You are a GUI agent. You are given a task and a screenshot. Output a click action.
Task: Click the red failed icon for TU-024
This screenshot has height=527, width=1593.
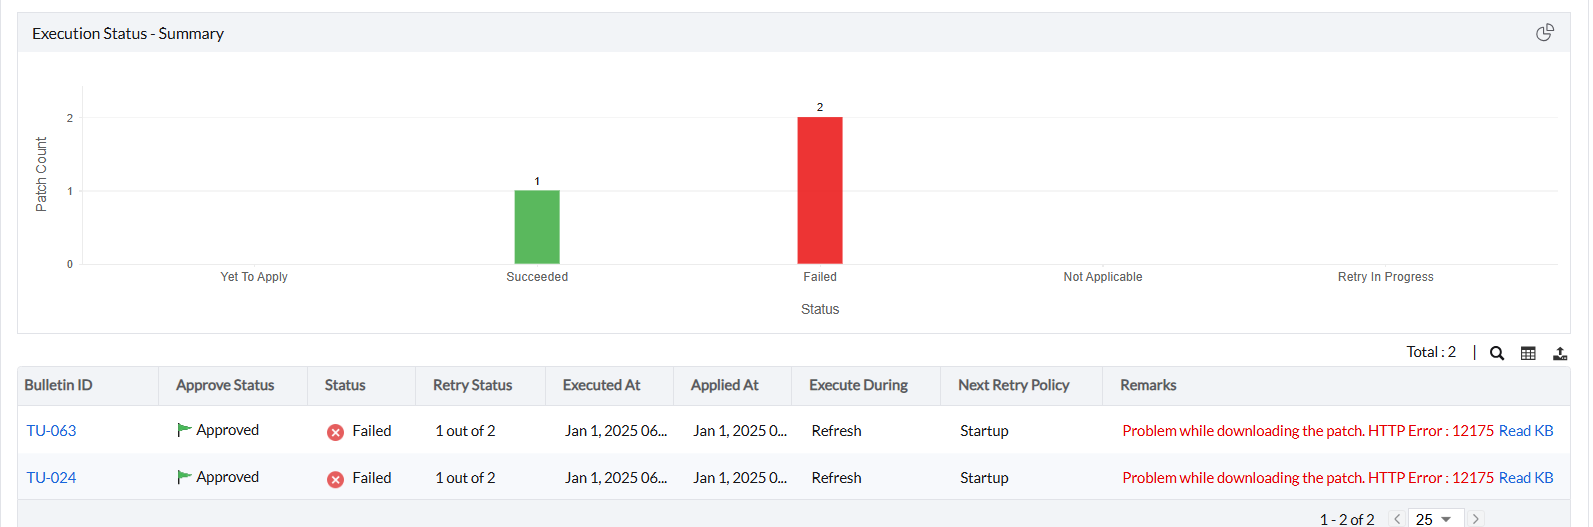pyautogui.click(x=335, y=479)
